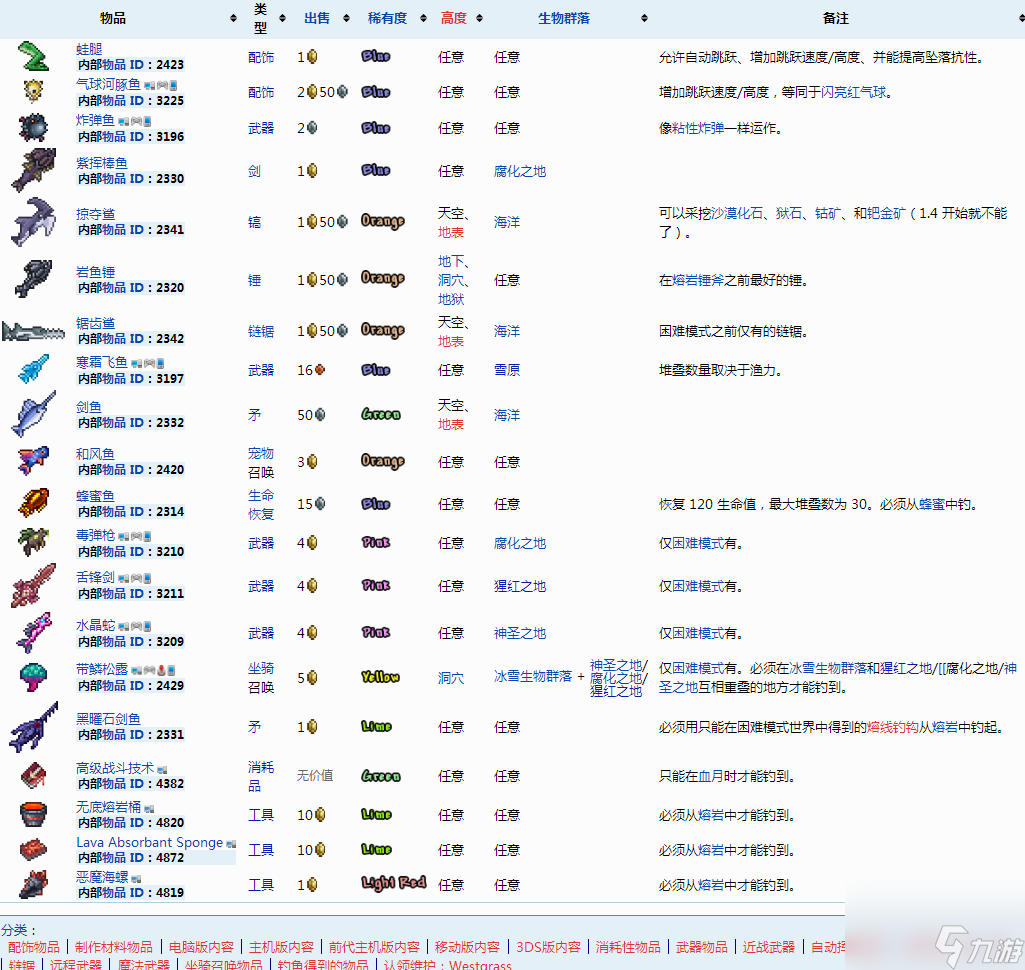Image resolution: width=1025 pixels, height=970 pixels.
Task: Open the 电脑版内容 category link
Action: click(x=201, y=947)
